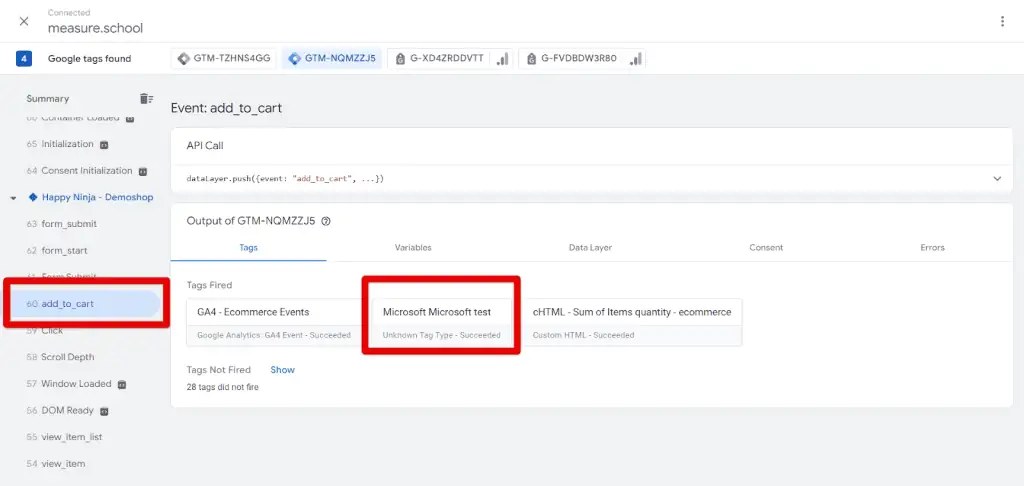This screenshot has height=486, width=1024.
Task: Click the clear summary list icon
Action: [146, 98]
